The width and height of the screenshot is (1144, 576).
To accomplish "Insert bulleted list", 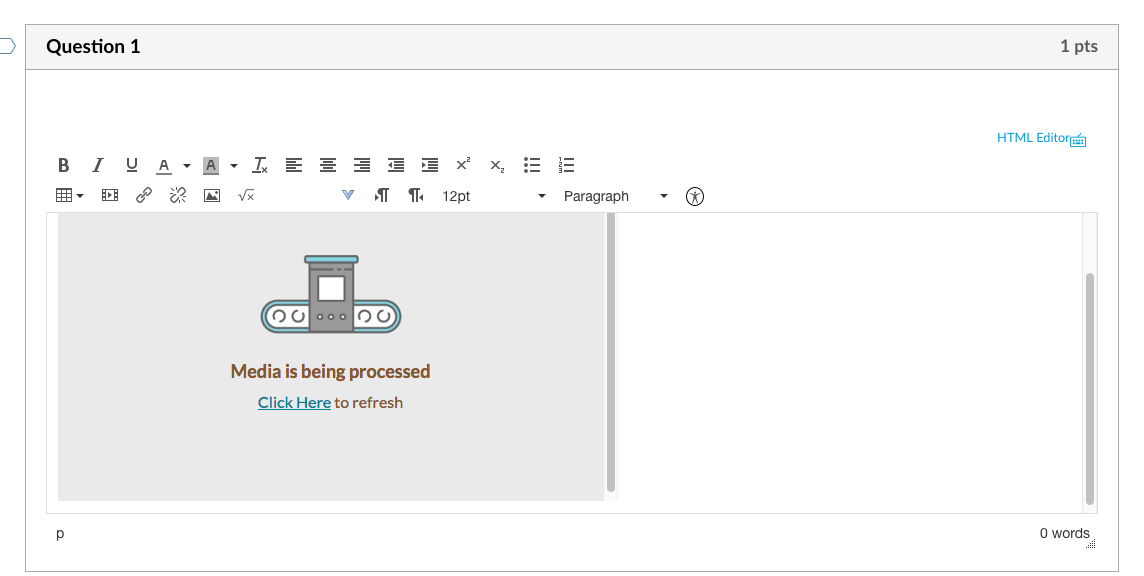I will (532, 166).
